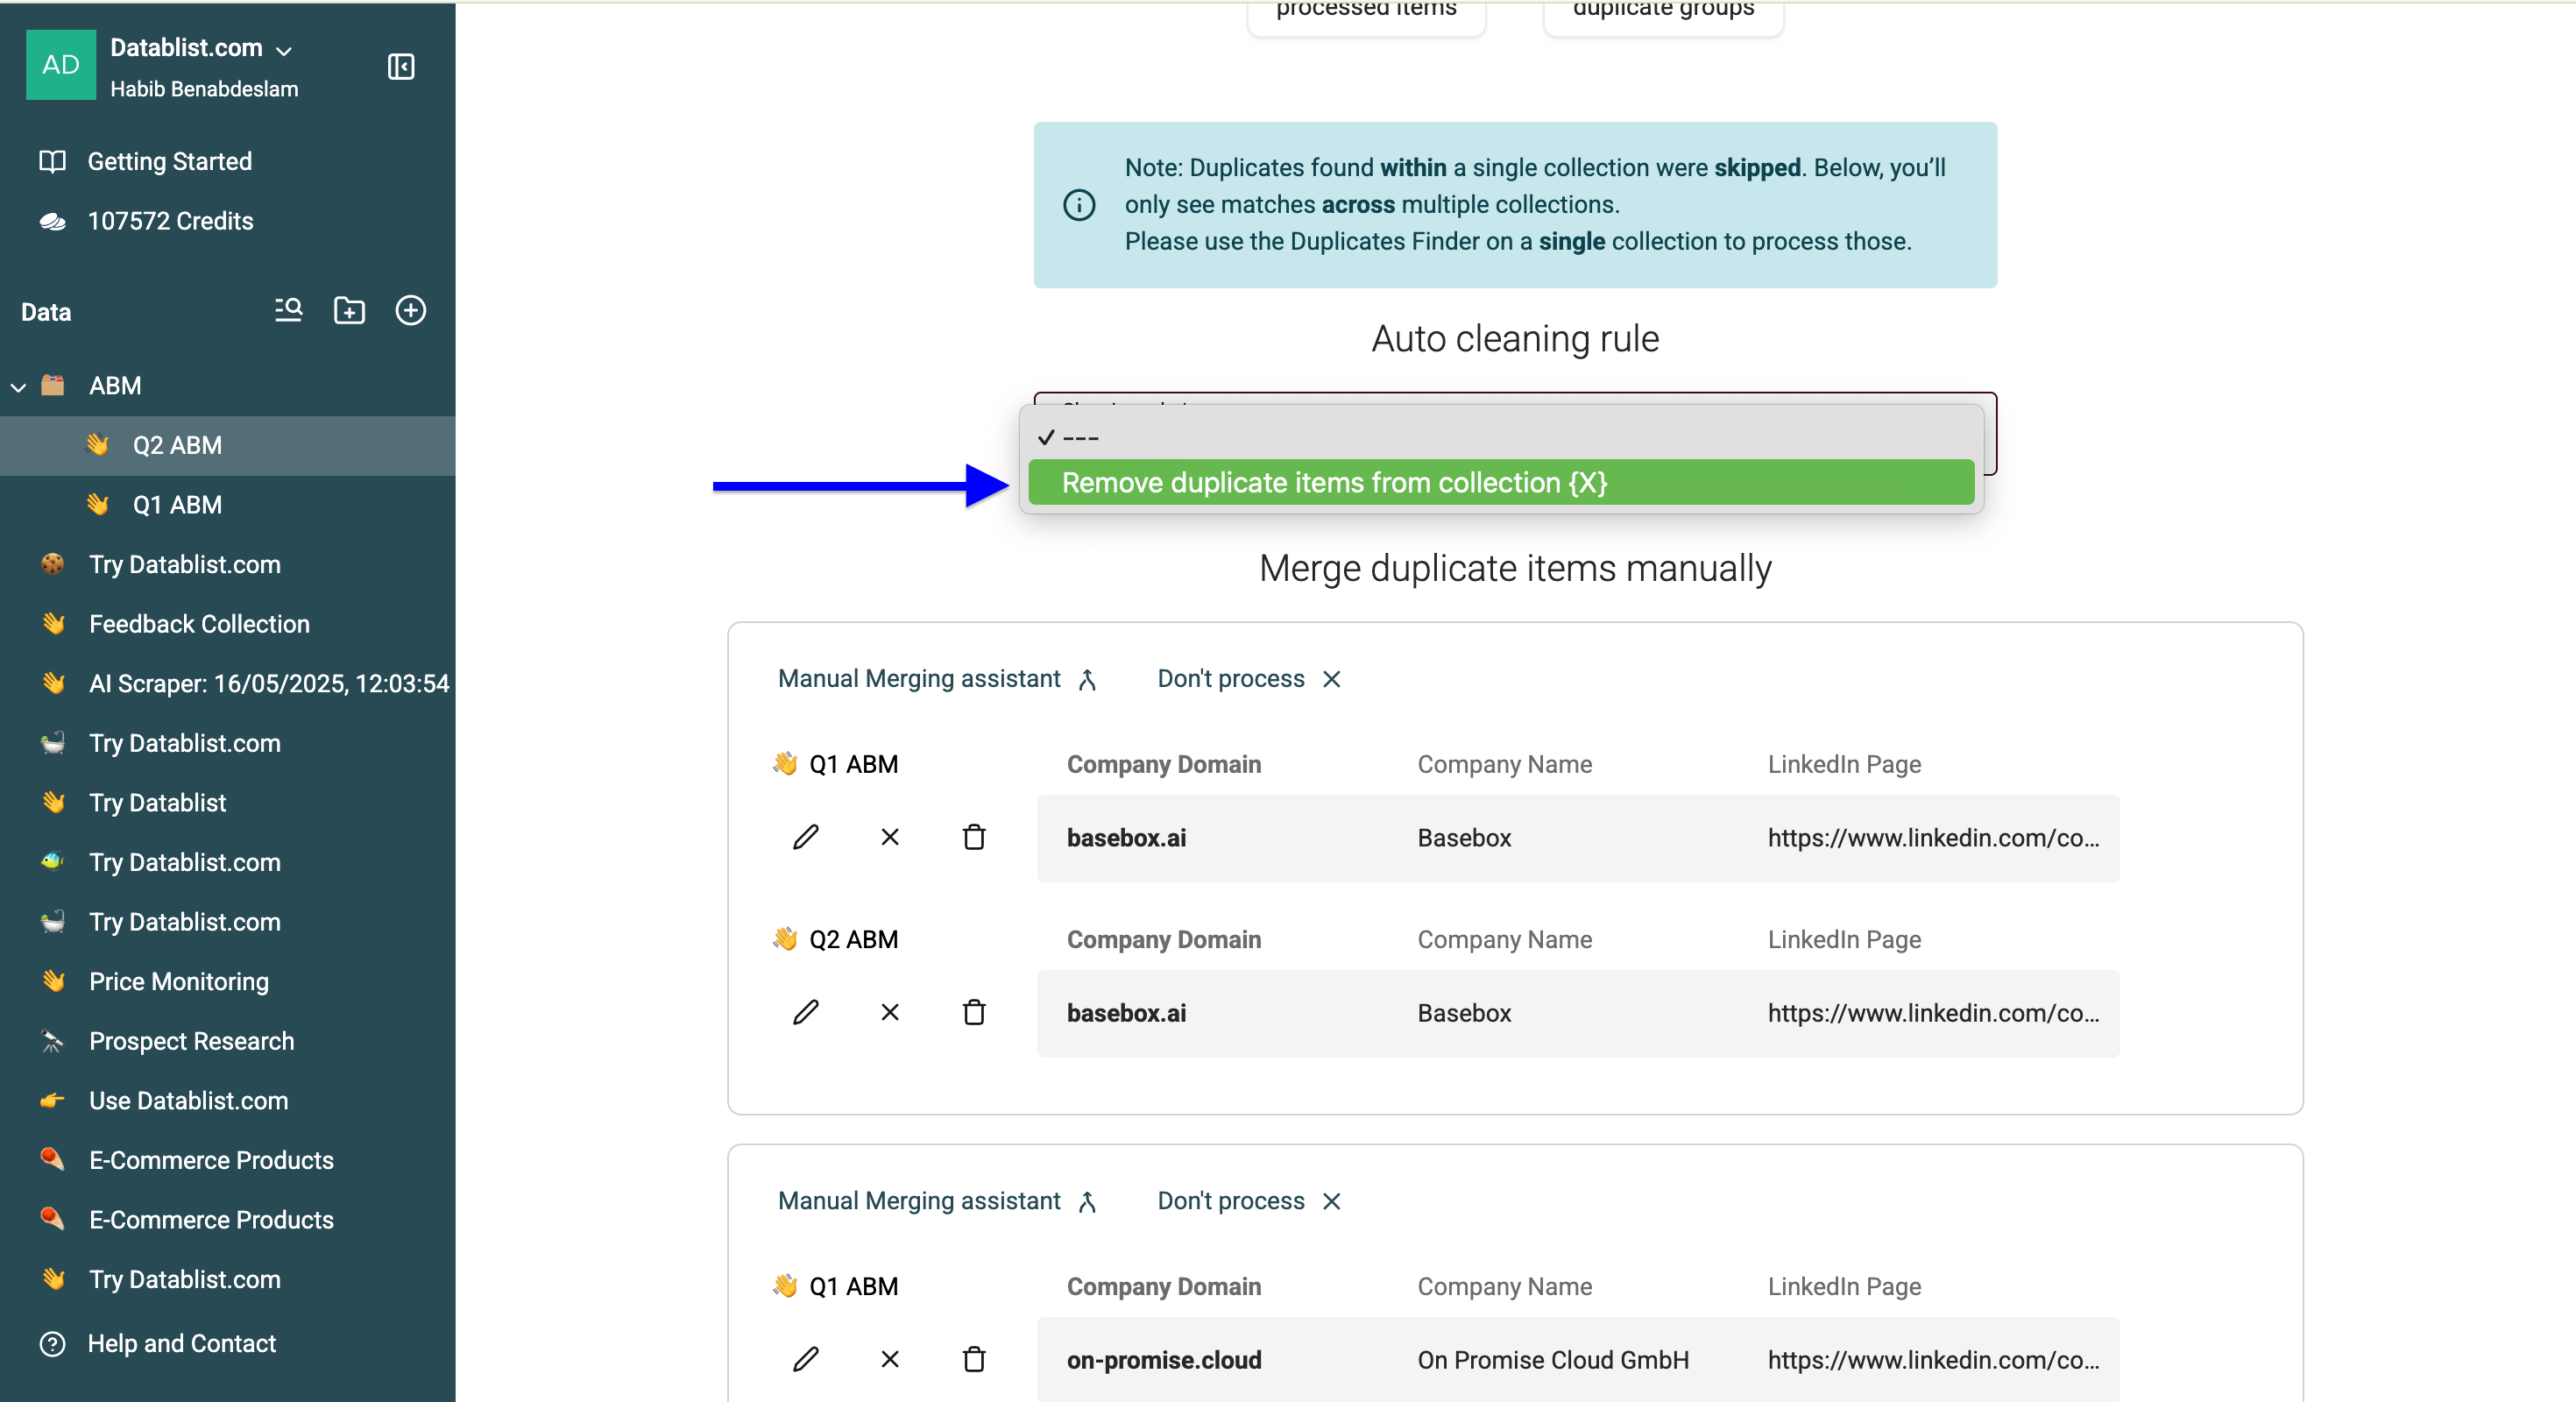Click the info icon in the note banner
The width and height of the screenshot is (2576, 1402).
(x=1078, y=205)
